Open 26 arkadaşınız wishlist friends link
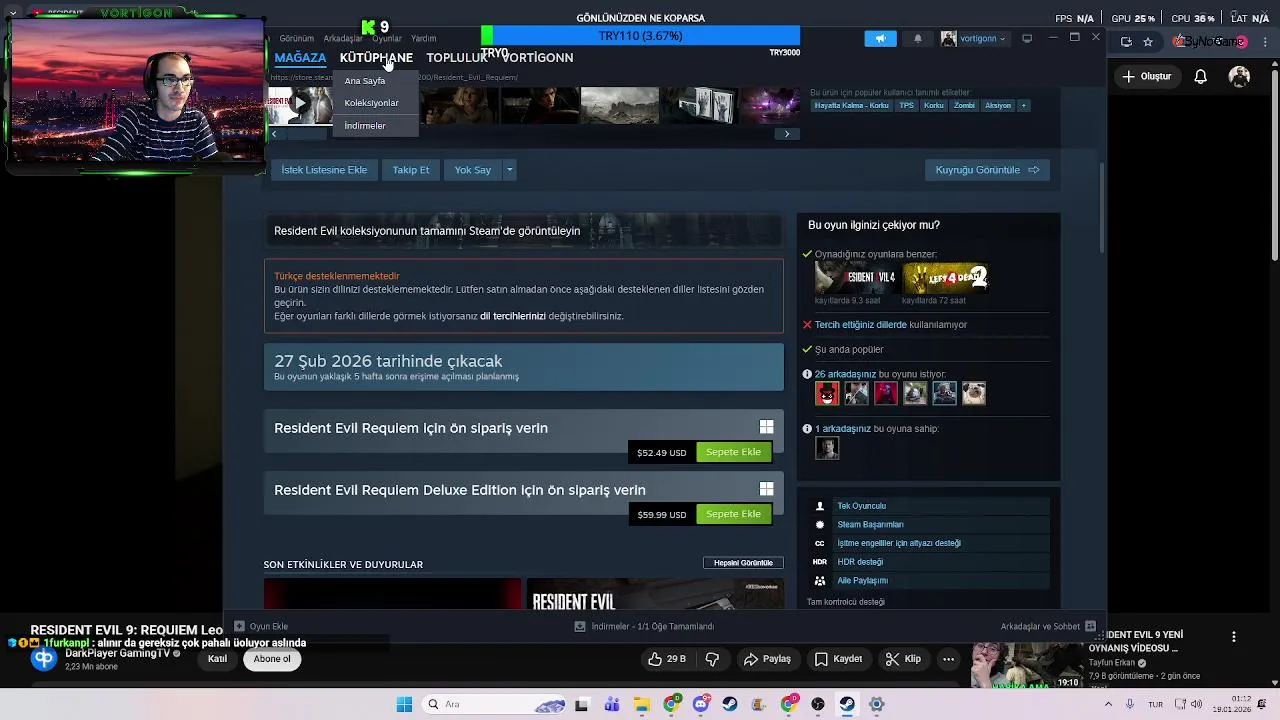The image size is (1280, 720). click(845, 374)
